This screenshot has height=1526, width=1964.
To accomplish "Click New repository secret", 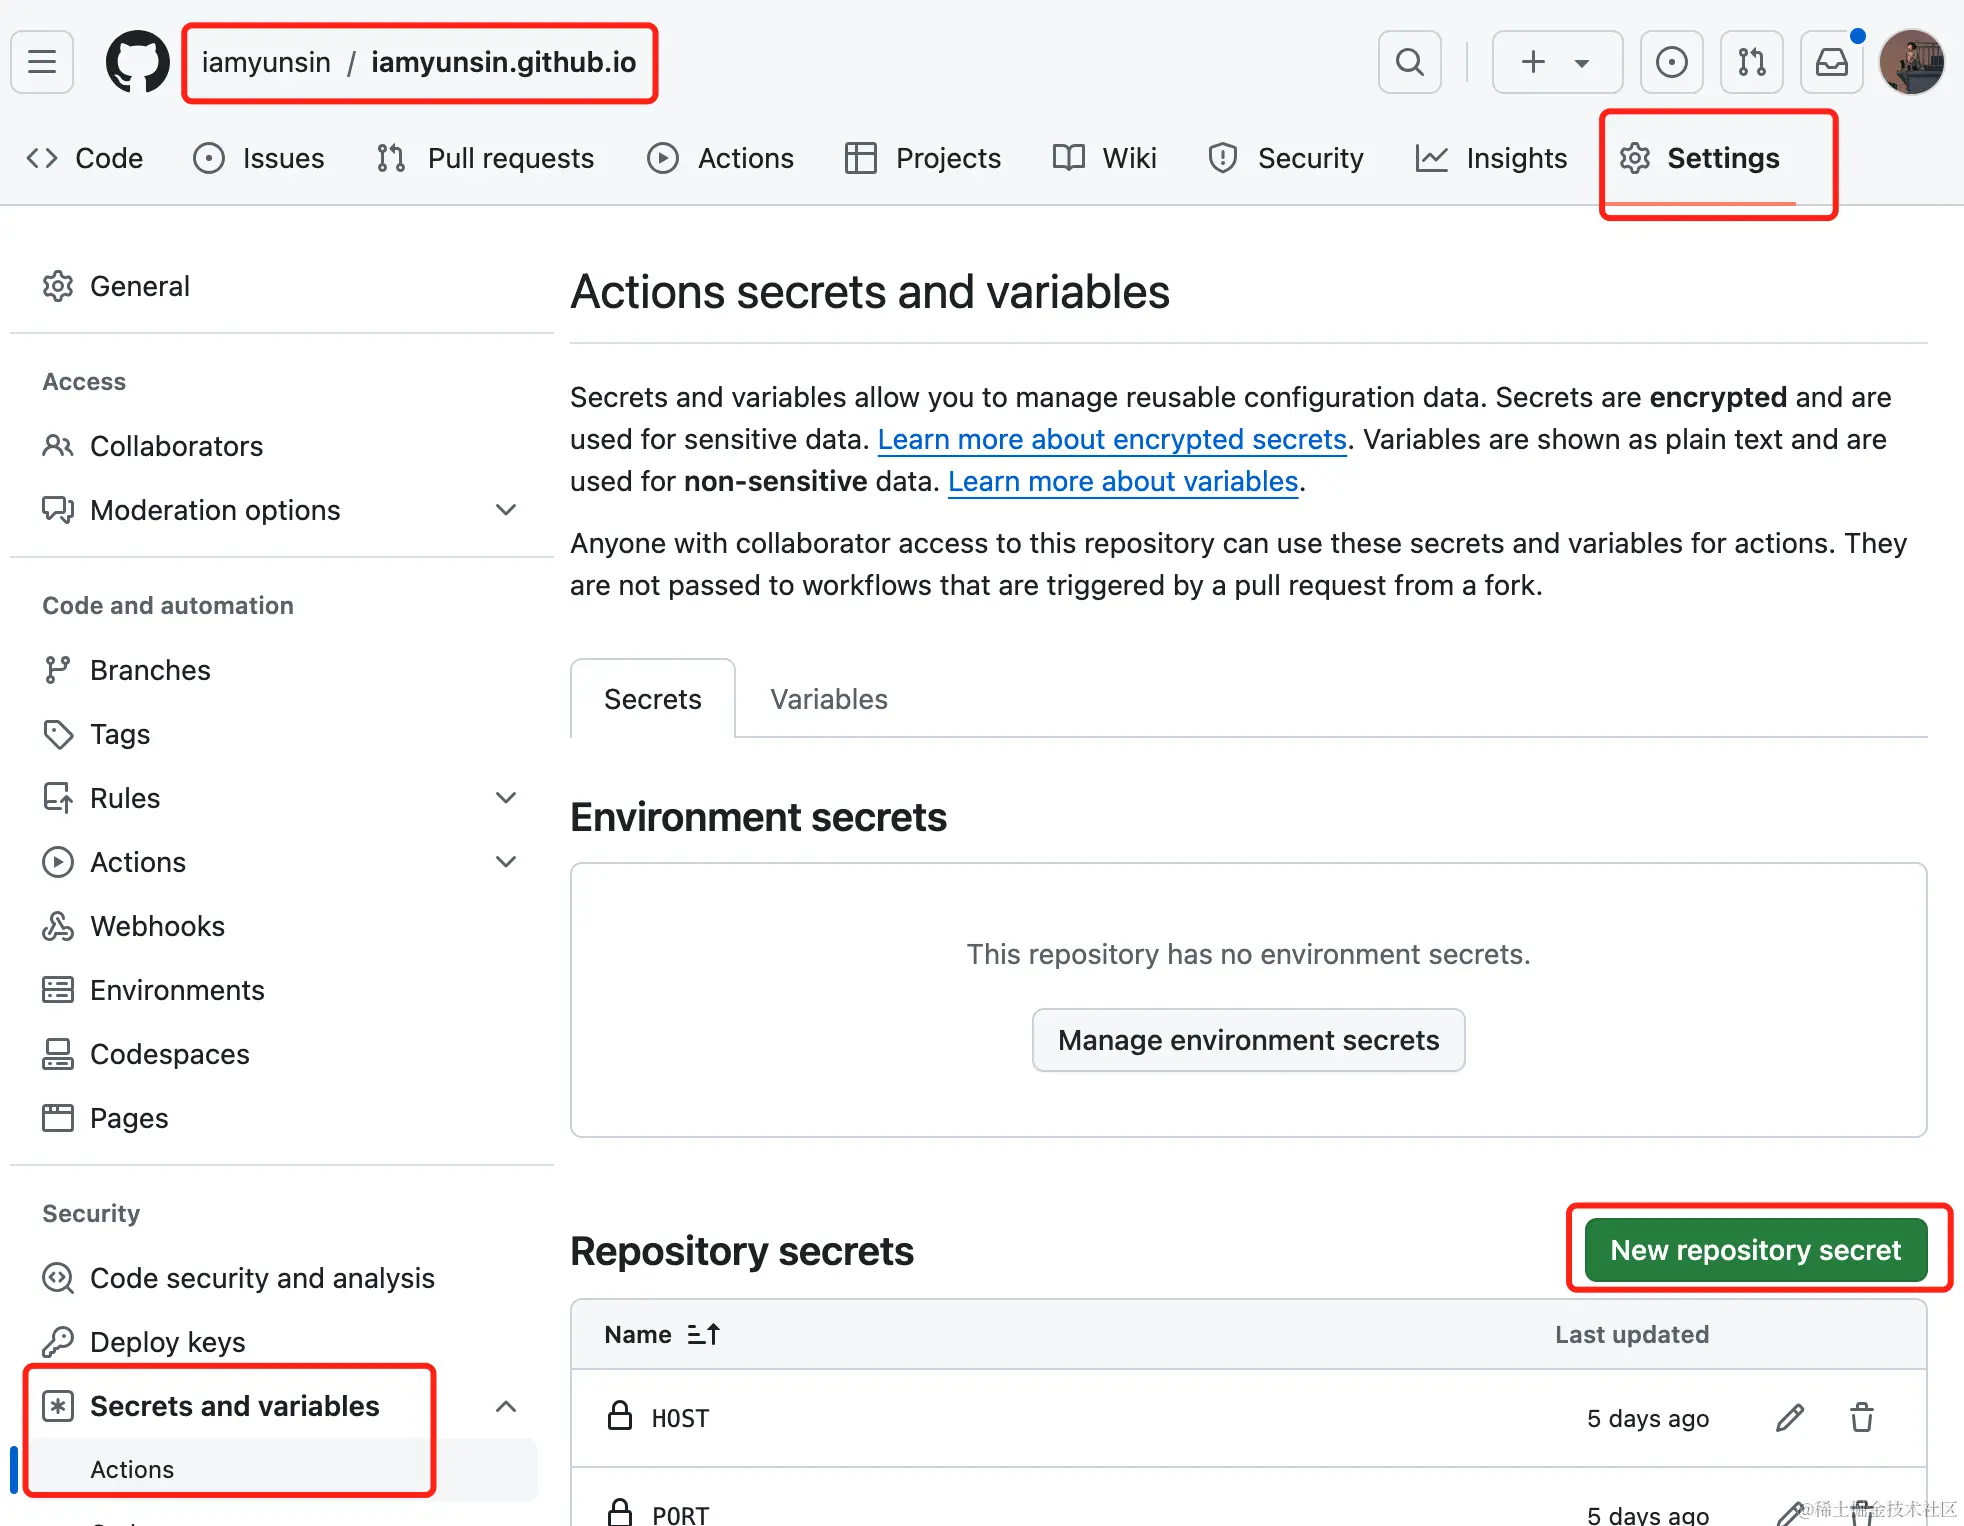I will (1755, 1249).
